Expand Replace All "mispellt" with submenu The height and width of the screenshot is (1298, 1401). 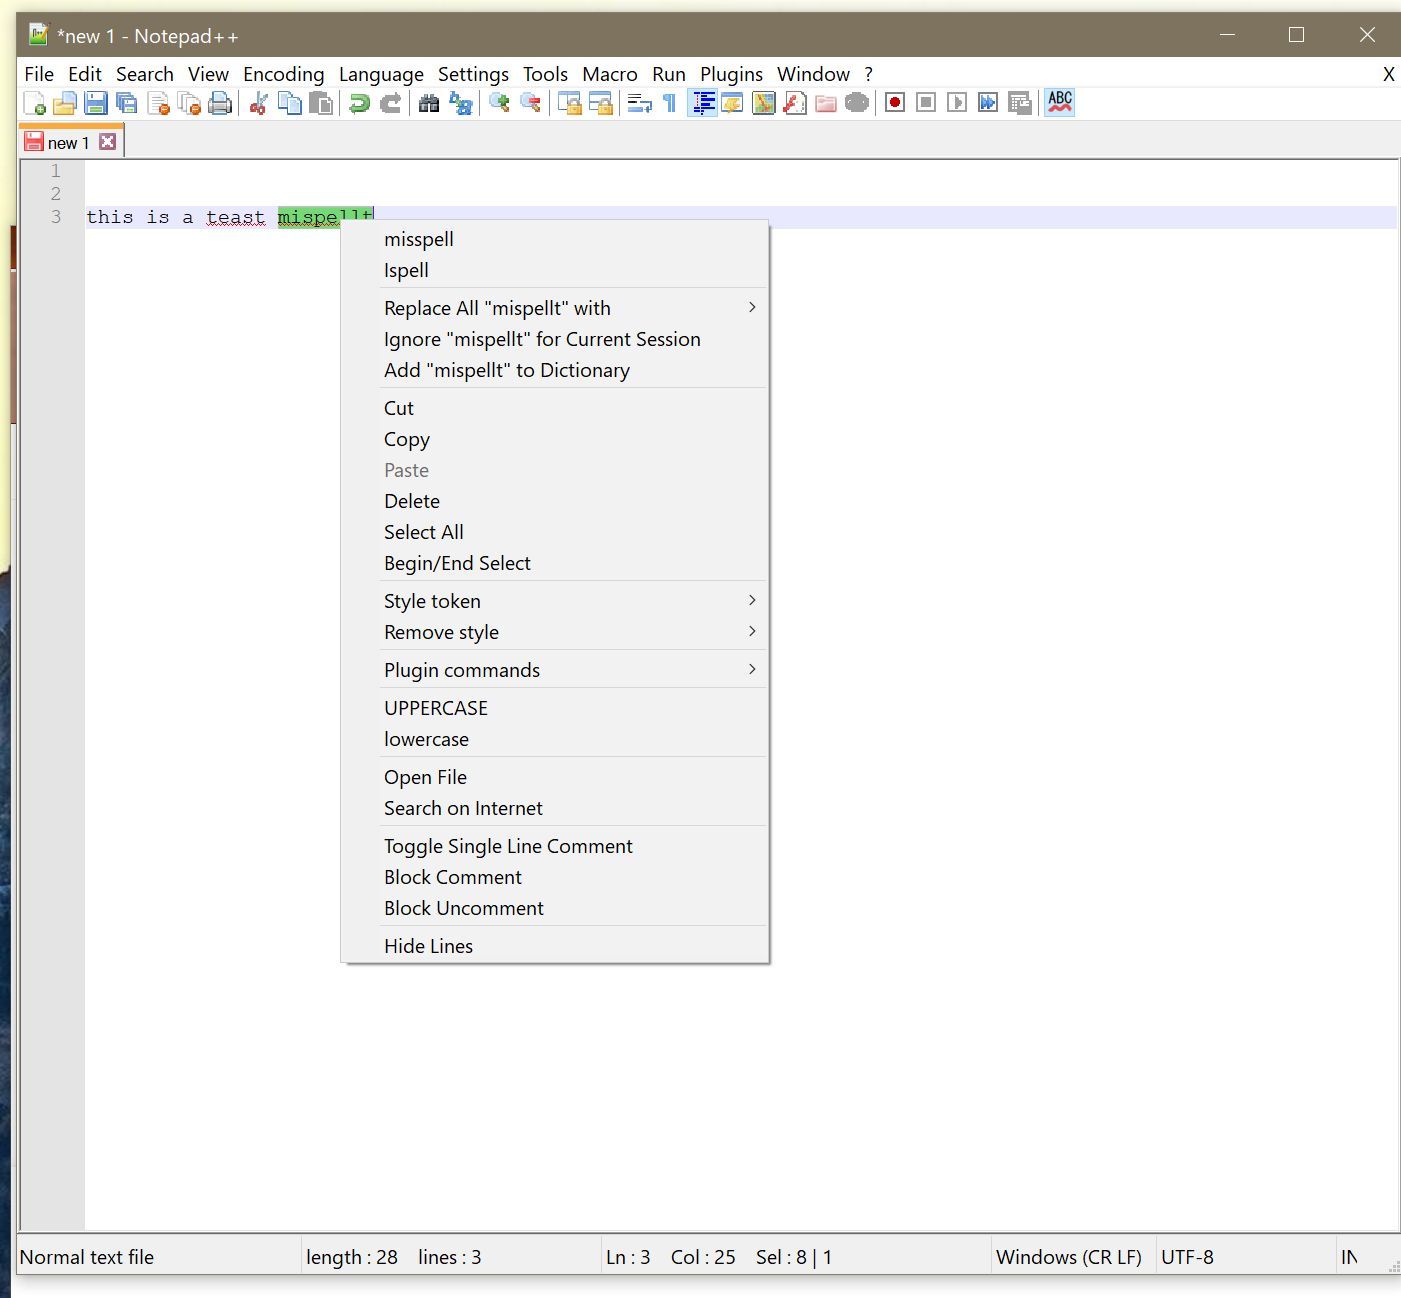click(555, 308)
